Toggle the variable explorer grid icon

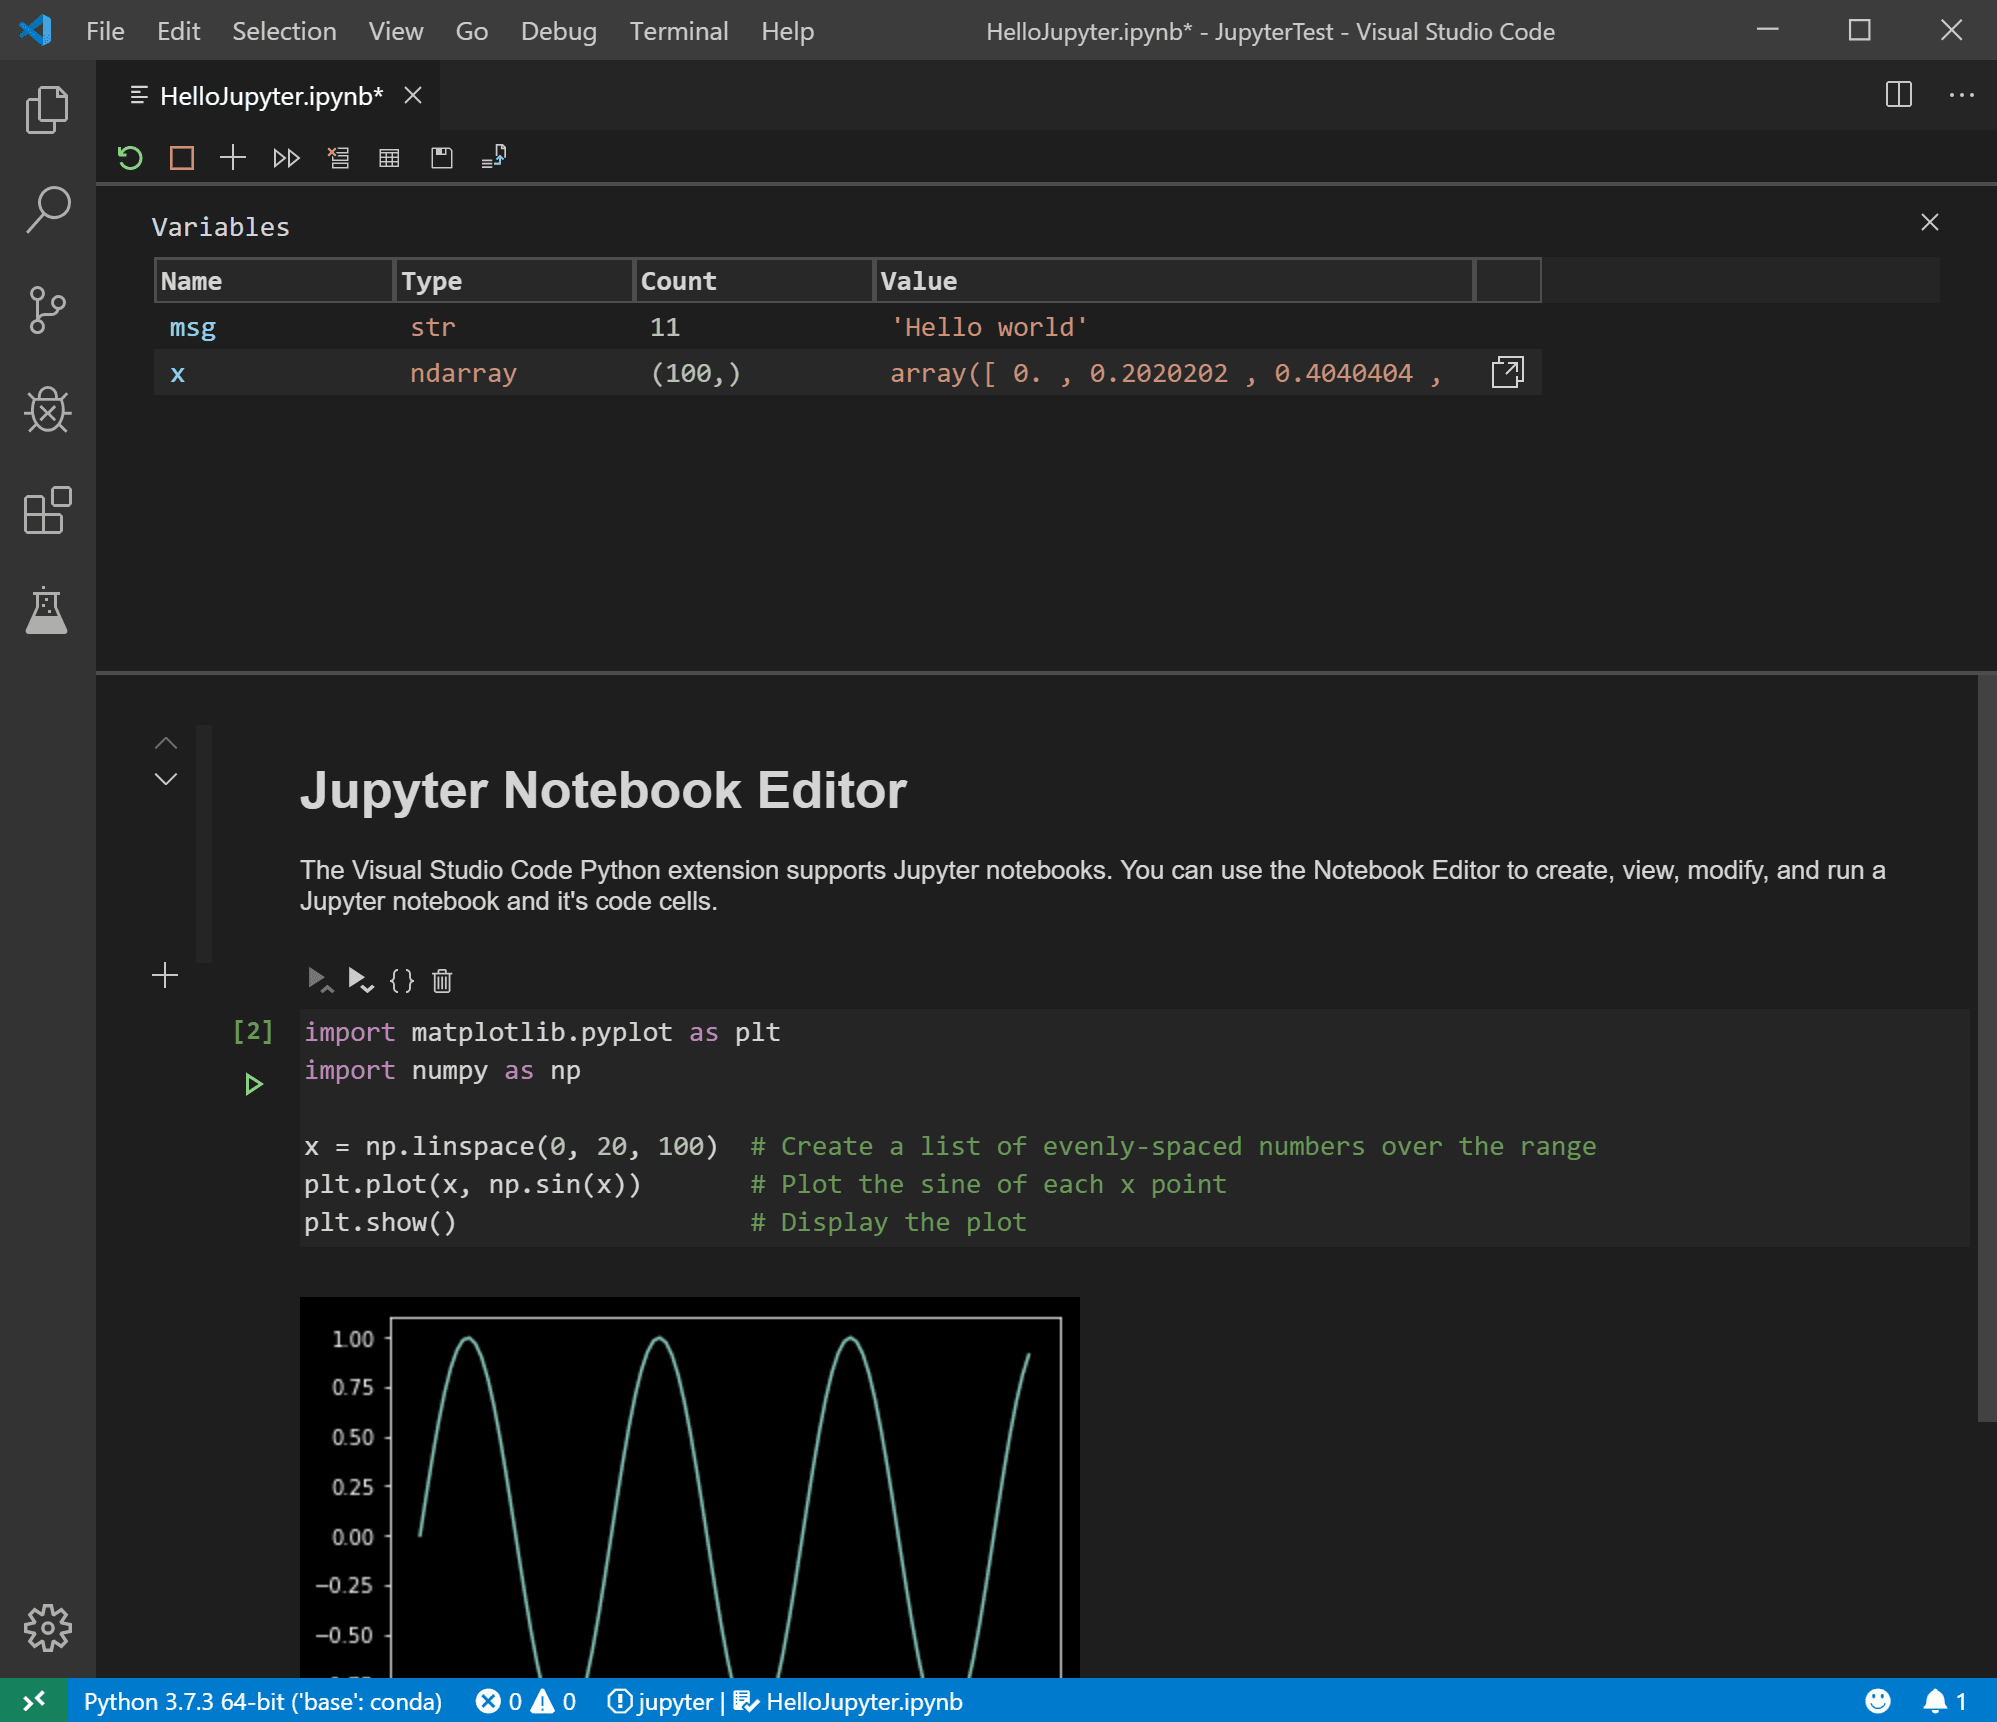coord(389,157)
